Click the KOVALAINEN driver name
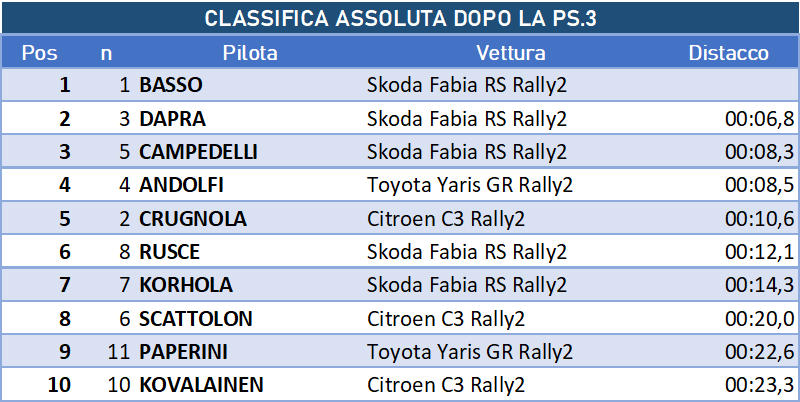 (203, 385)
